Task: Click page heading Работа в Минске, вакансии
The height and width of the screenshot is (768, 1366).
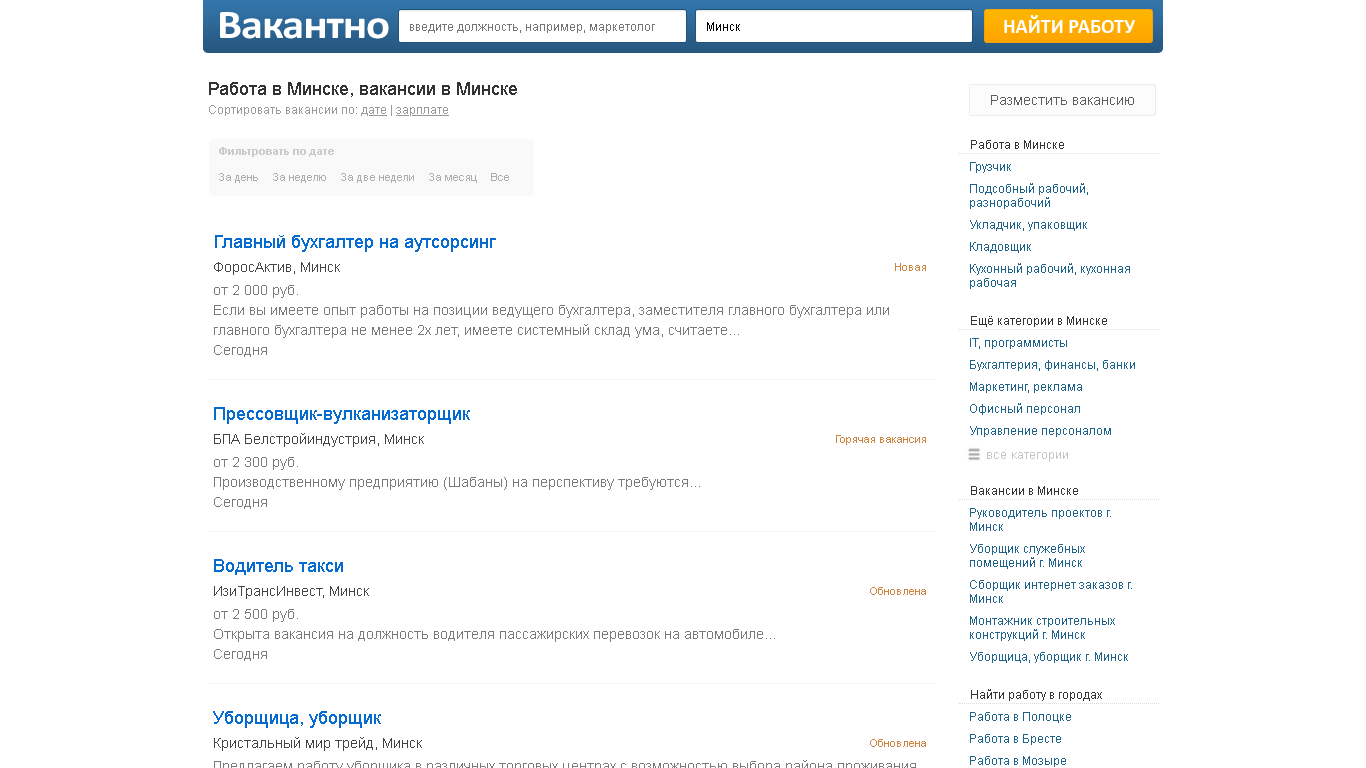Action: [x=363, y=89]
